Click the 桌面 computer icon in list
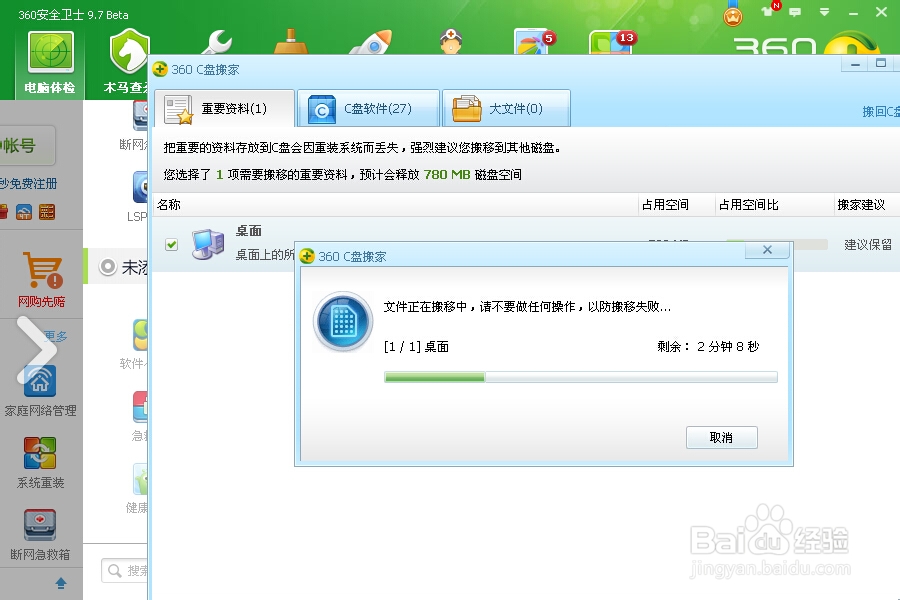Image resolution: width=900 pixels, height=600 pixels. pyautogui.click(x=208, y=244)
